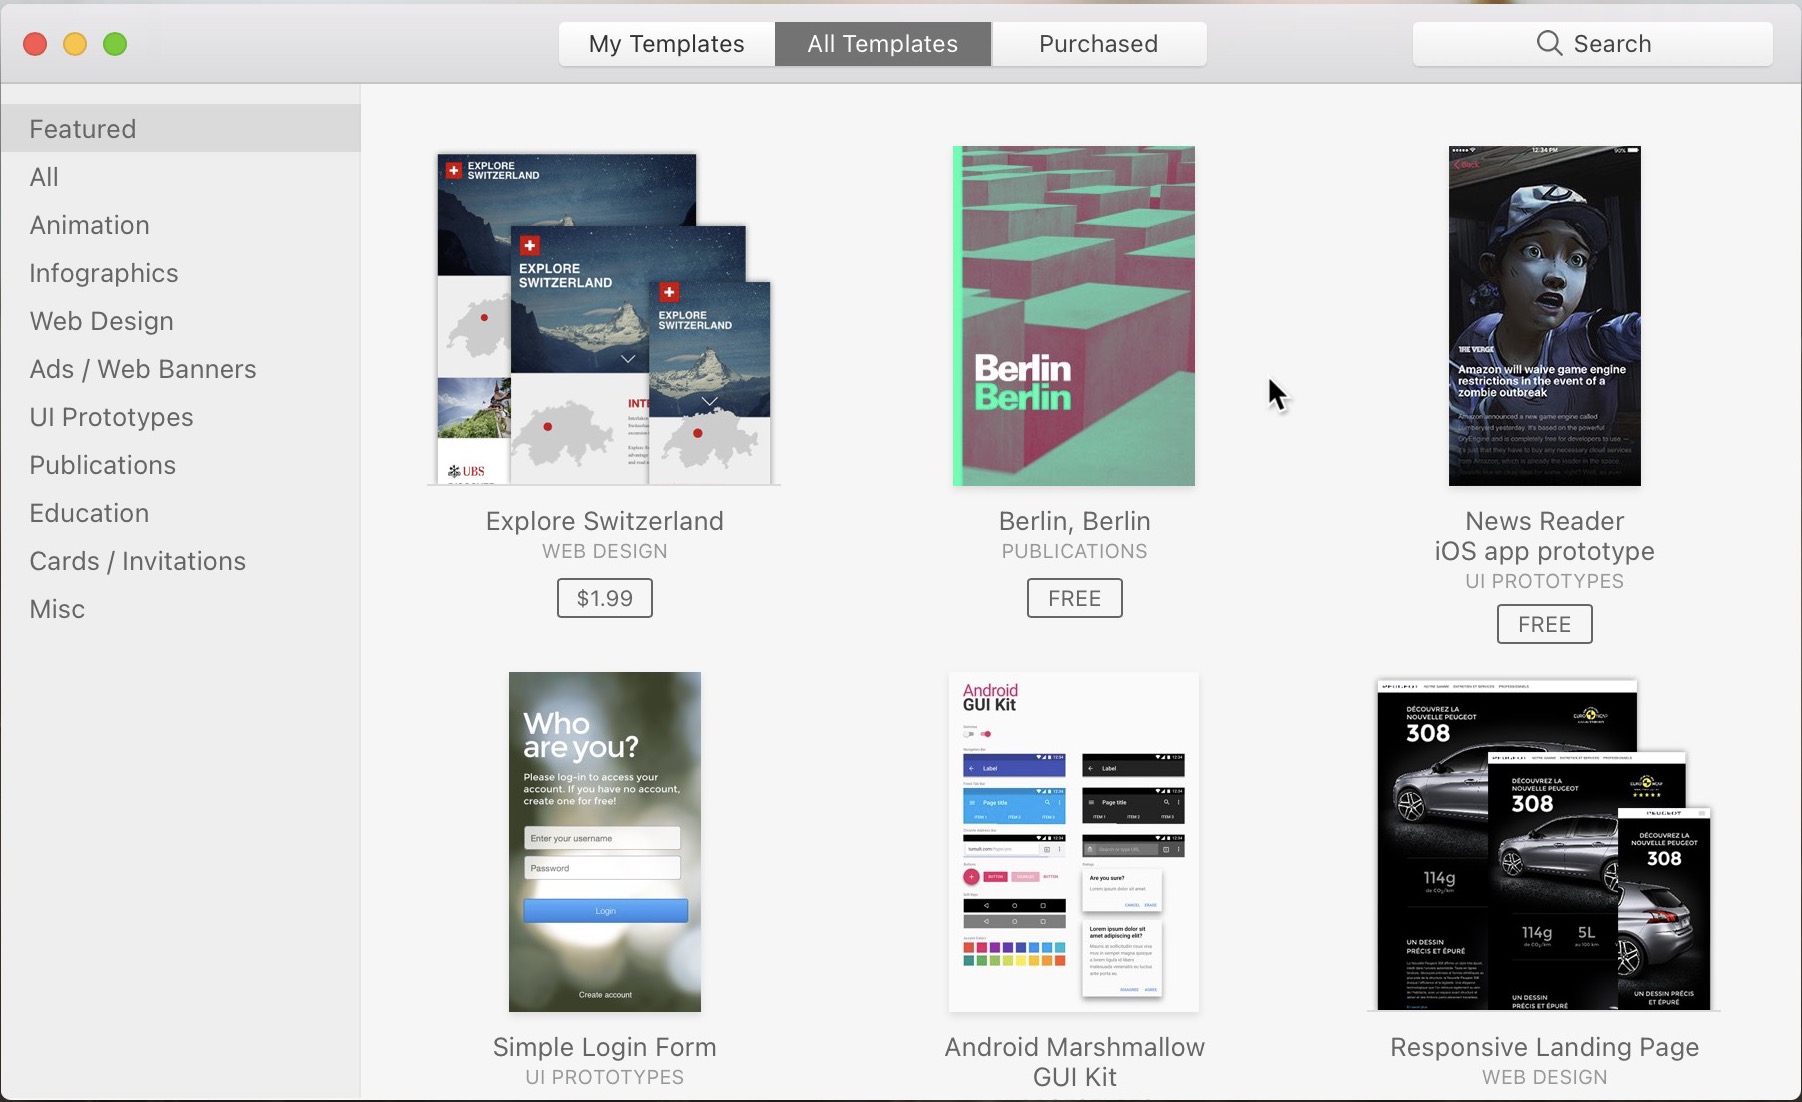This screenshot has width=1802, height=1102.
Task: Select the All Templates tab
Action: tap(883, 44)
